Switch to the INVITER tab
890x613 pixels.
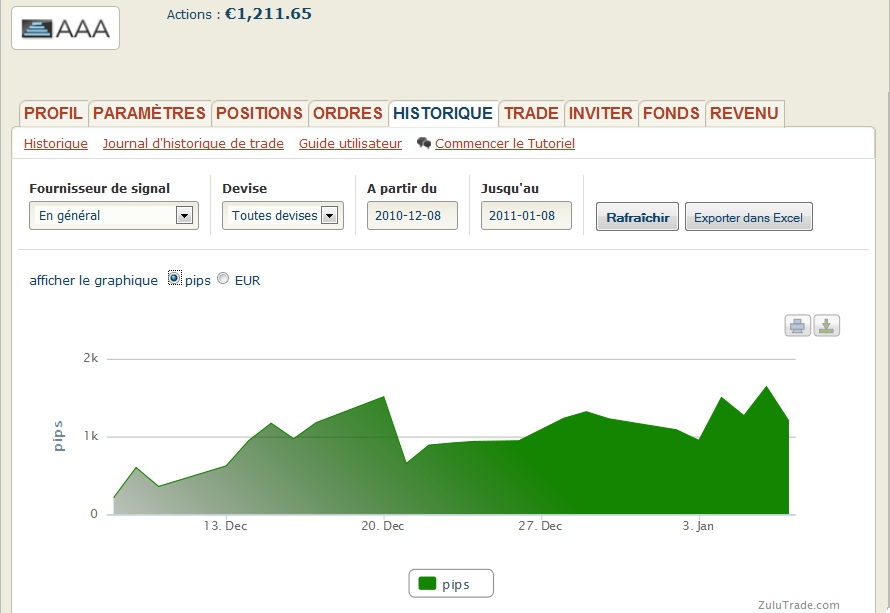pyautogui.click(x=601, y=113)
